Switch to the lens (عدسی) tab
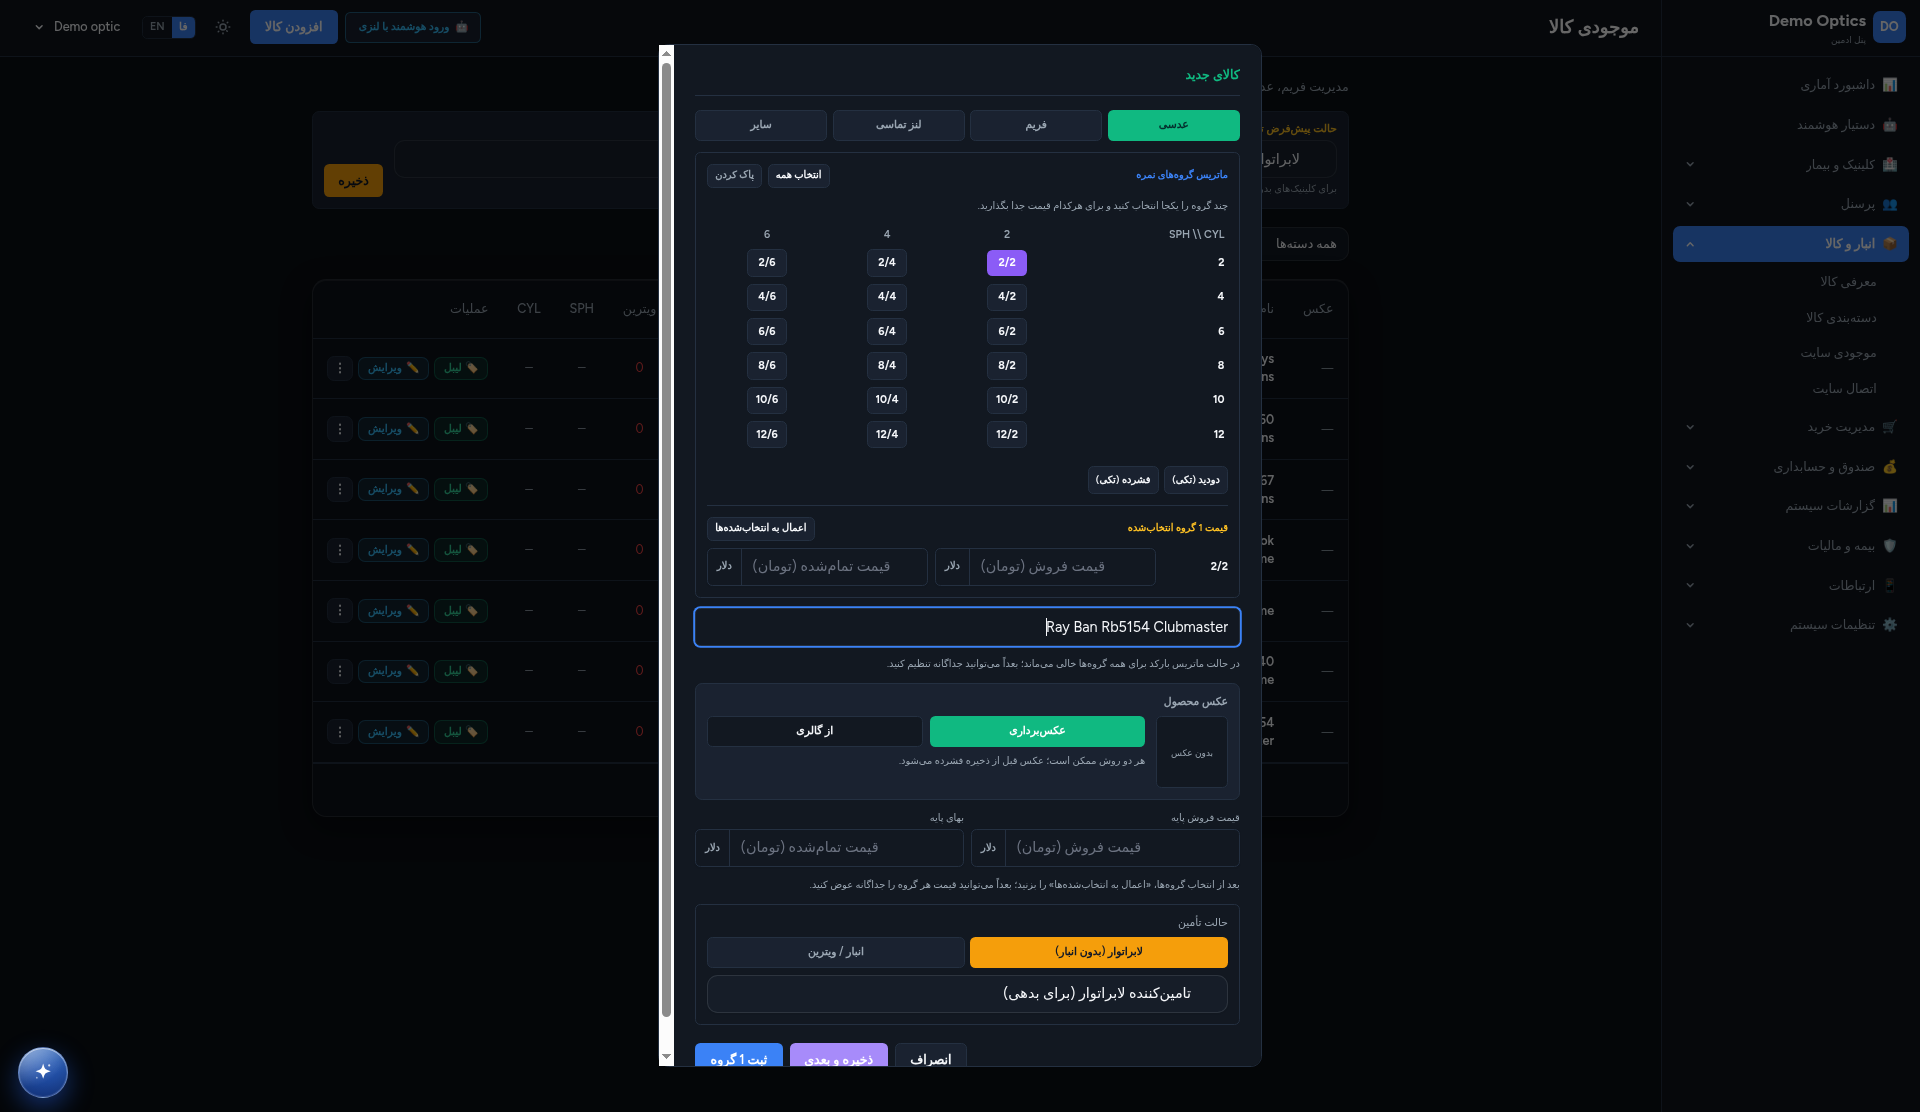This screenshot has height=1112, width=1920. 1173,125
